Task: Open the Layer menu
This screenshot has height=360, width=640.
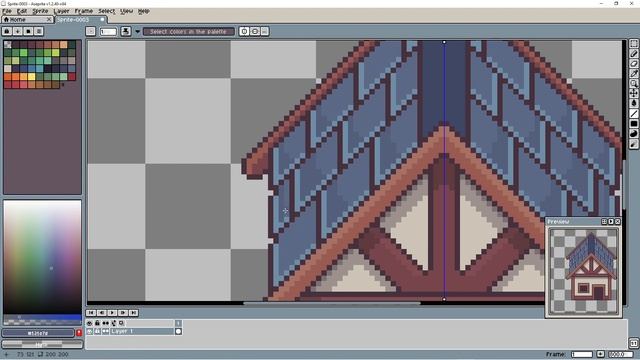Action: click(x=61, y=11)
